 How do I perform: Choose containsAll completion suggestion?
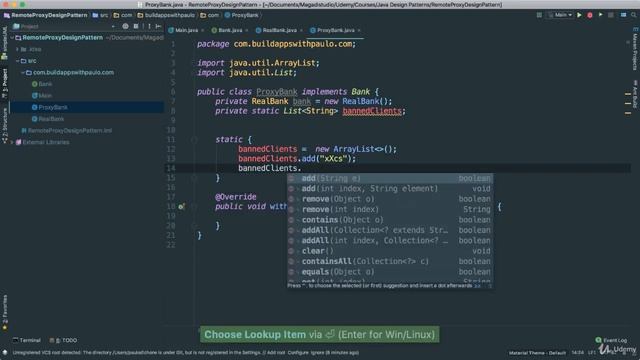[390, 261]
